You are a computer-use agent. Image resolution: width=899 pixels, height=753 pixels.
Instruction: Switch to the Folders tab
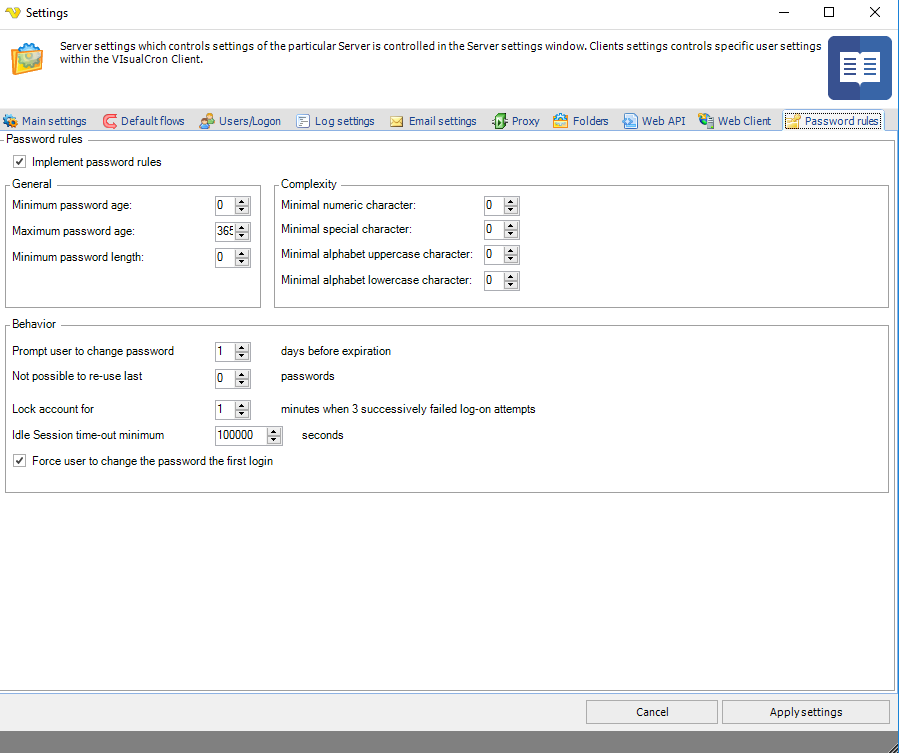(581, 121)
